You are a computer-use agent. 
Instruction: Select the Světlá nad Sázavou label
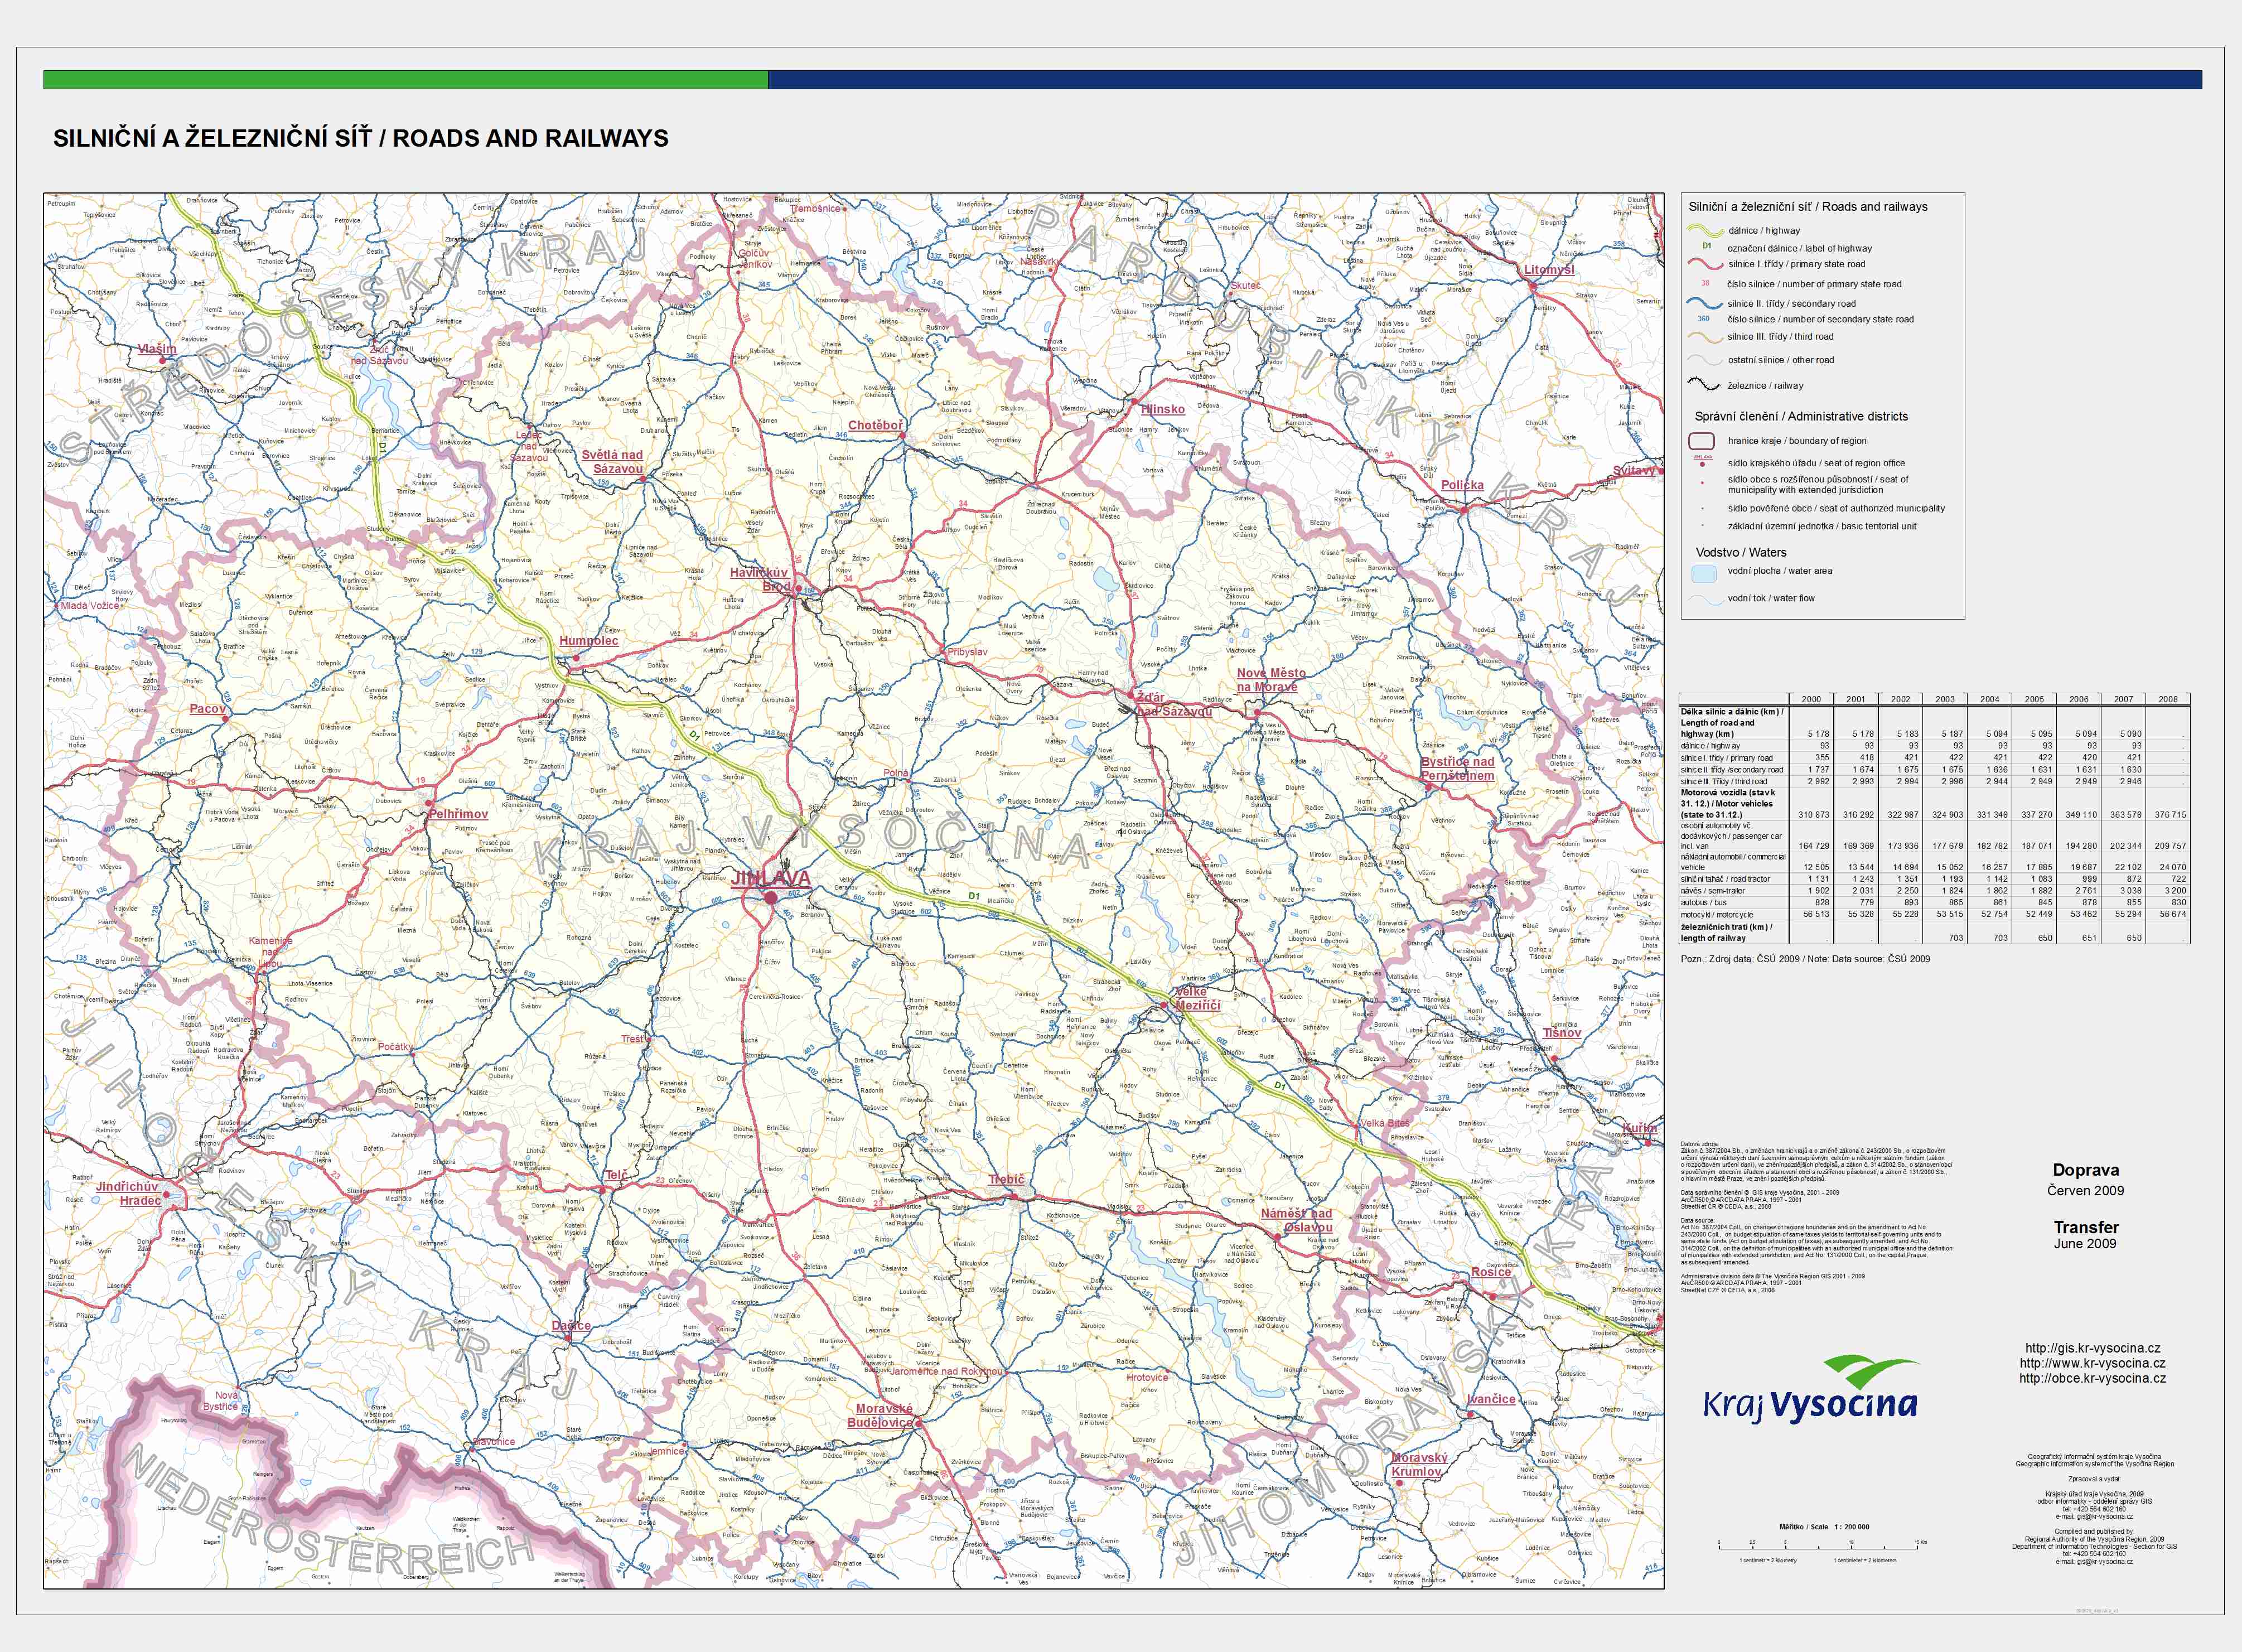[613, 461]
